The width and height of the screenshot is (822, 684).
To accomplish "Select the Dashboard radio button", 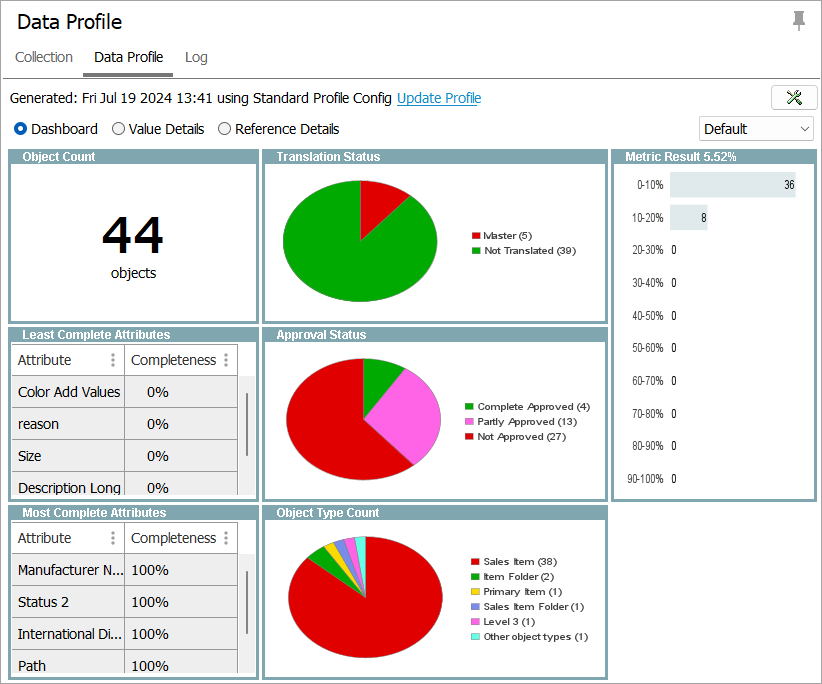I will click(x=21, y=129).
